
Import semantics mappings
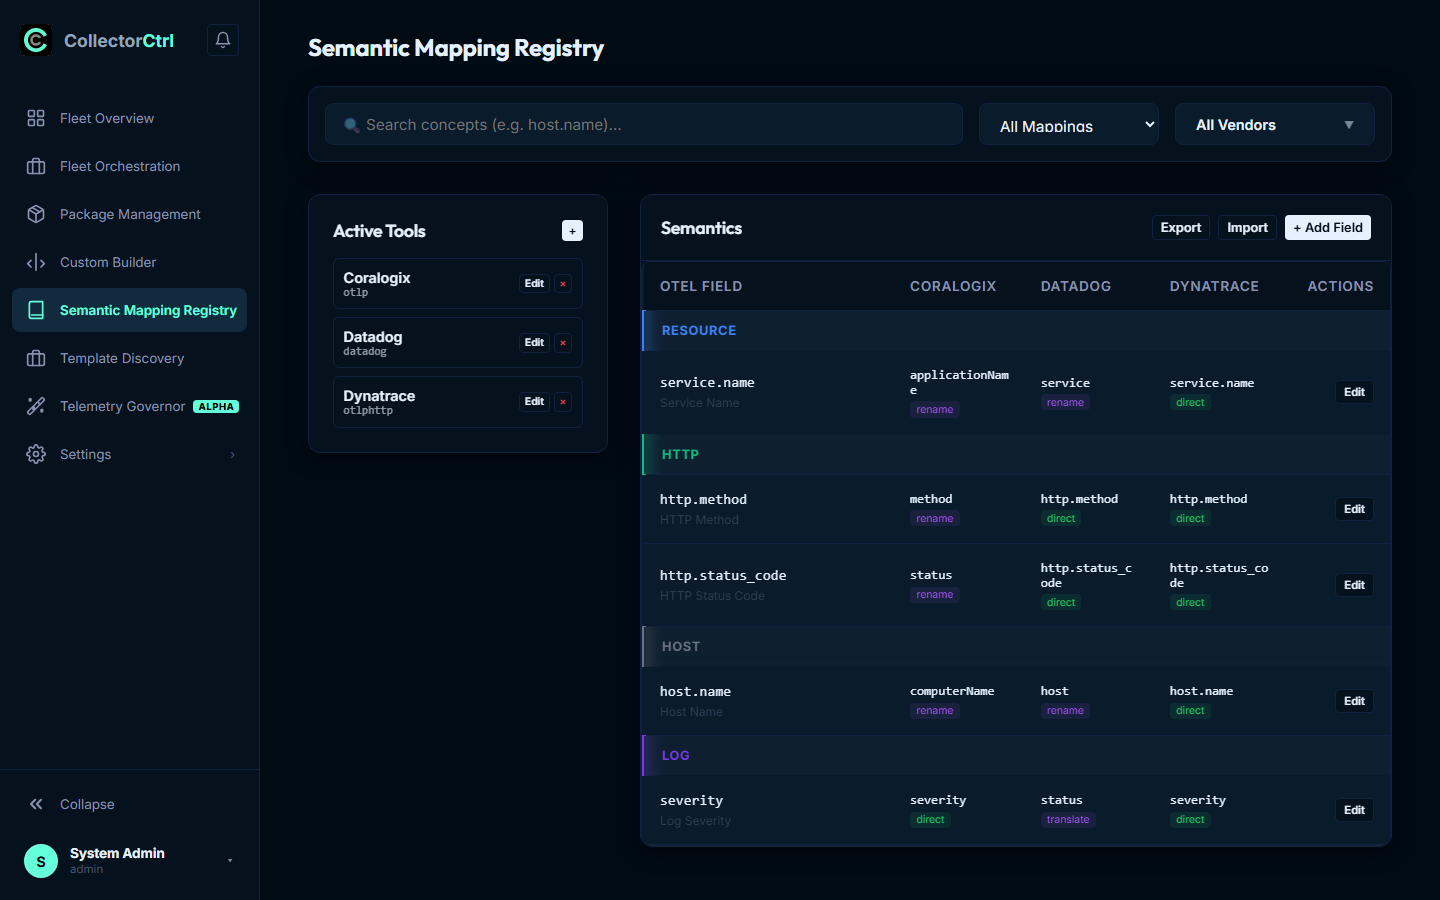(1247, 228)
